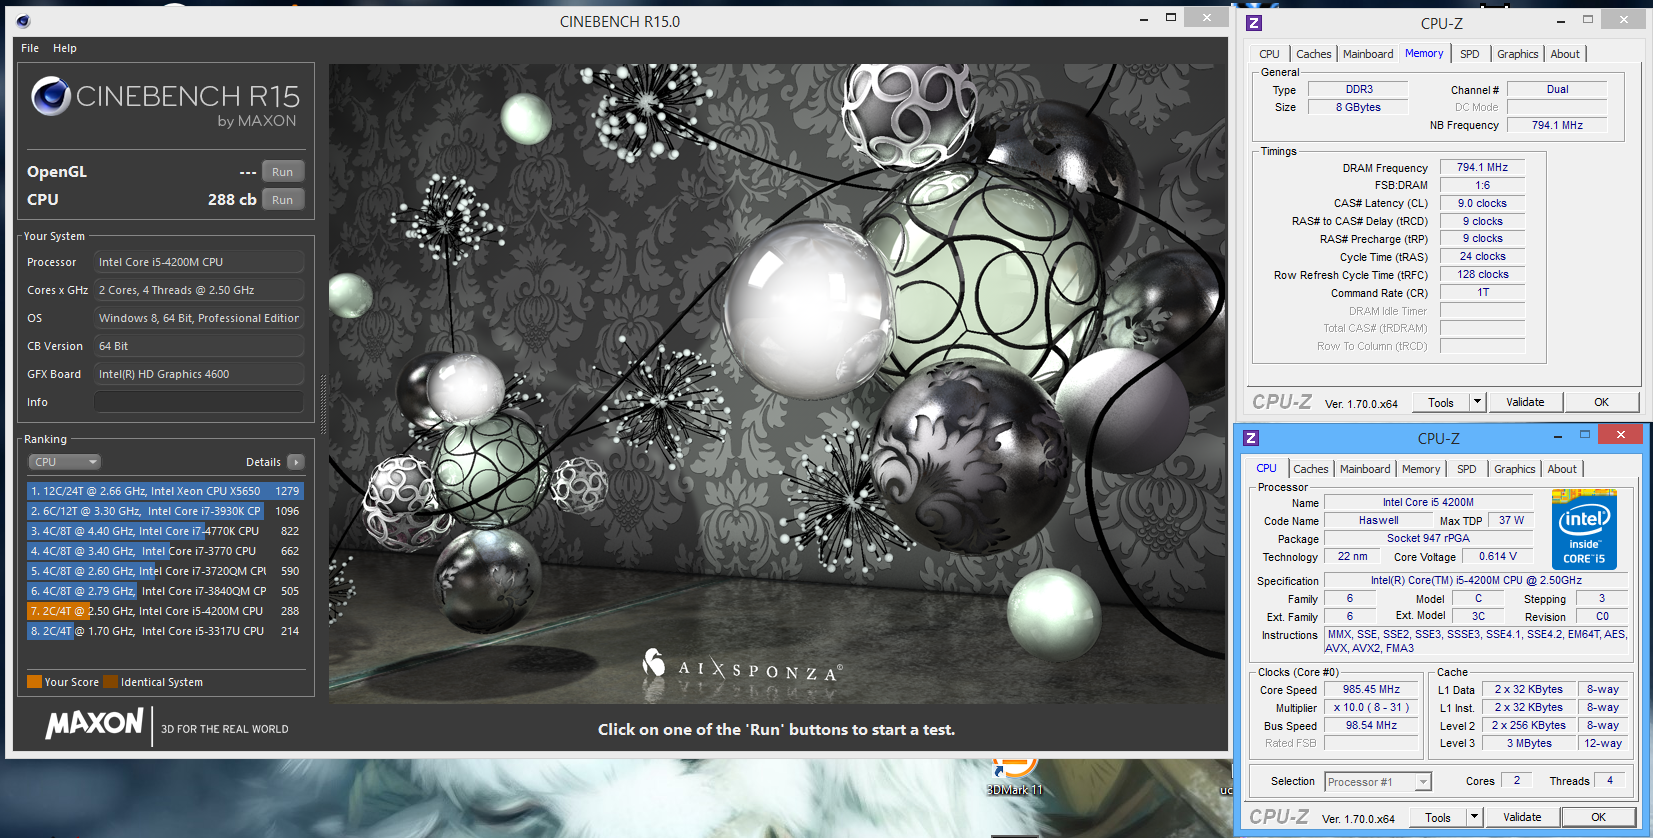The height and width of the screenshot is (838, 1653).
Task: Switch to Graphics tab in lower CPU-Z window
Action: pos(1514,469)
